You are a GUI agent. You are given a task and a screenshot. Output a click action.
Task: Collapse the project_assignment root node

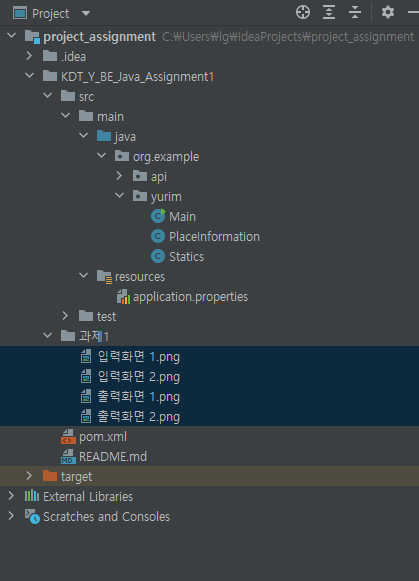tap(11, 36)
